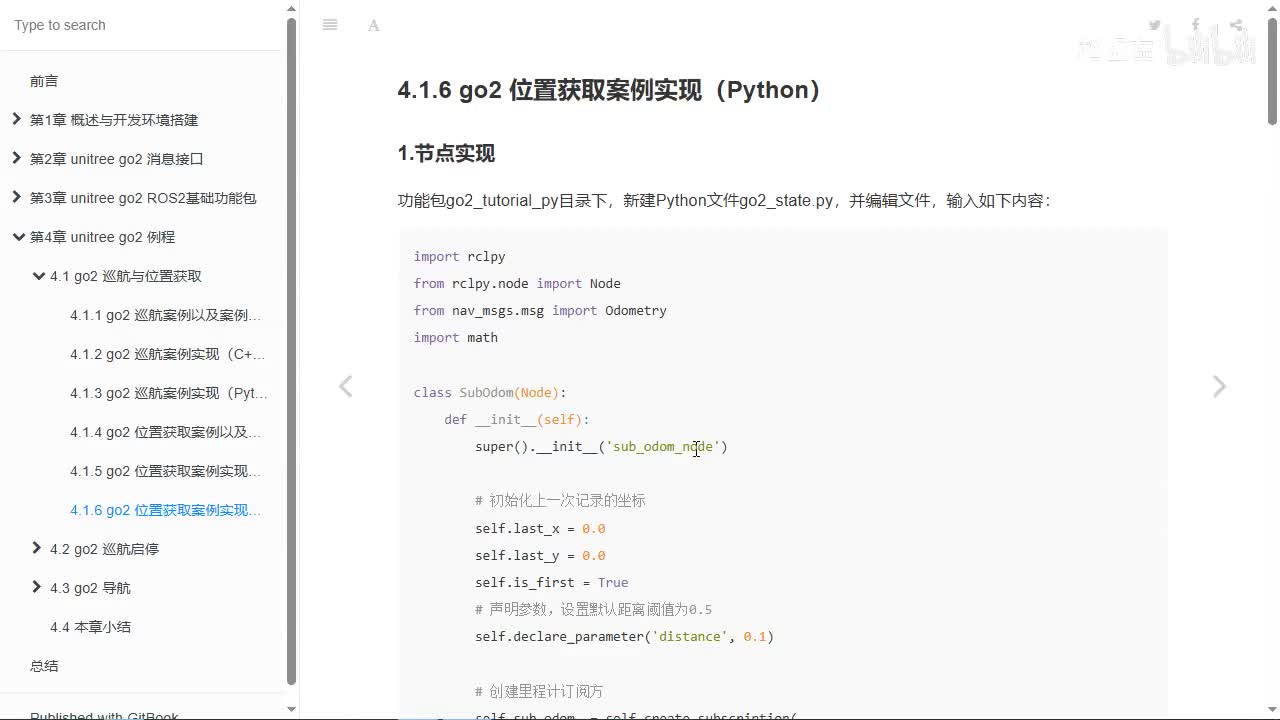
Task: Click the 'sub_odom_node' string in code
Action: coord(663,447)
